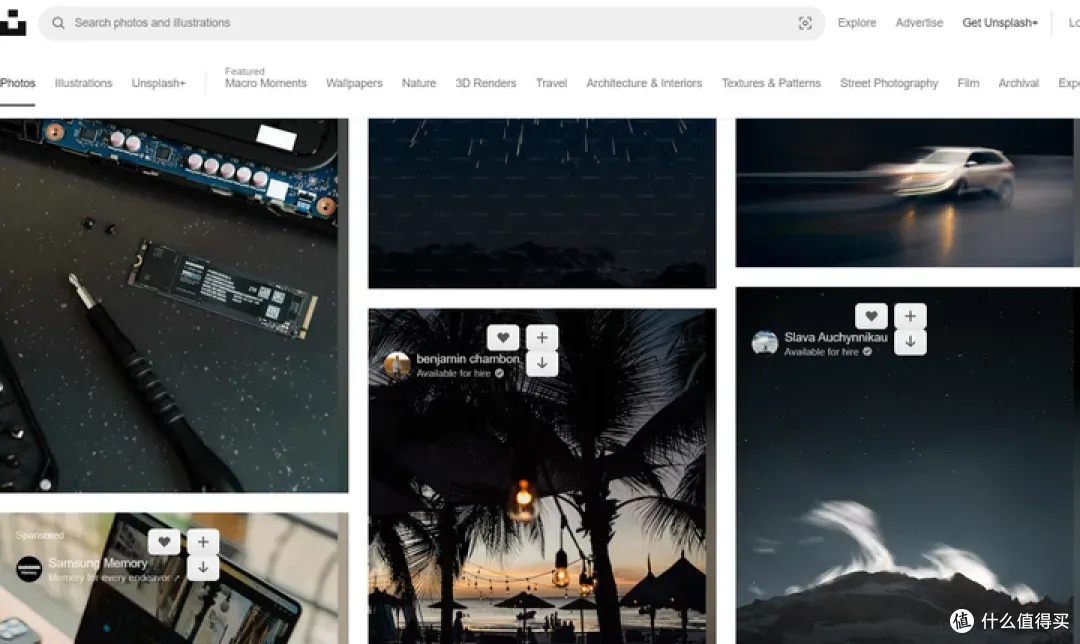The image size is (1080, 644).
Task: Select the Wallpapers category
Action: pos(354,83)
